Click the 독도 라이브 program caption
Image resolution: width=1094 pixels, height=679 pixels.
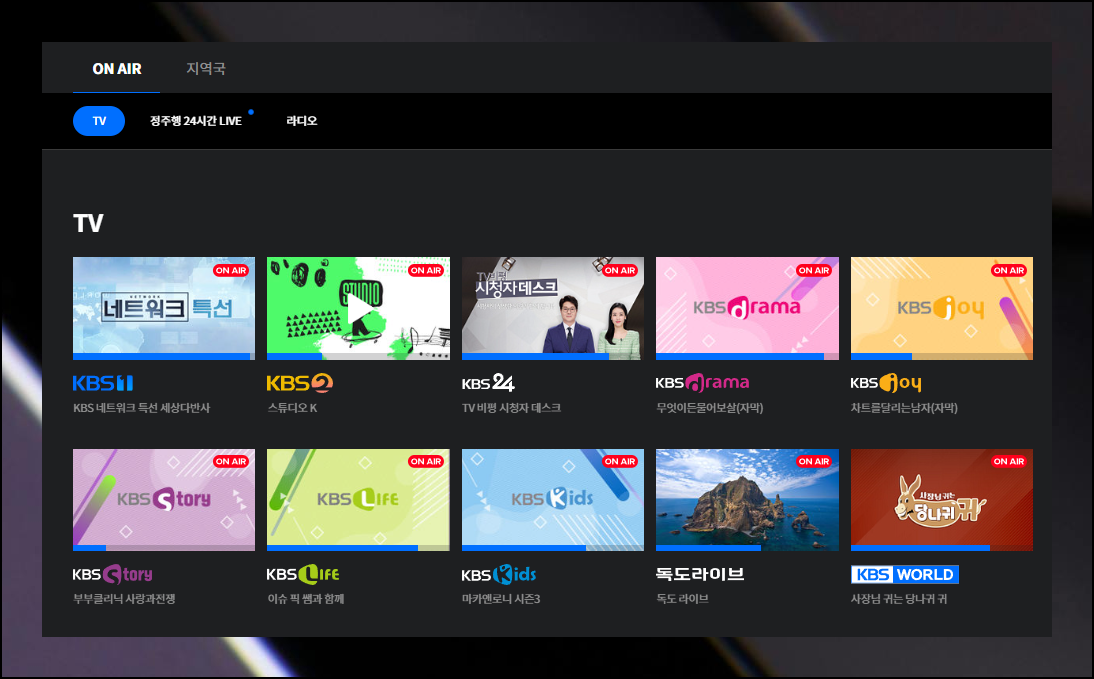(x=682, y=599)
